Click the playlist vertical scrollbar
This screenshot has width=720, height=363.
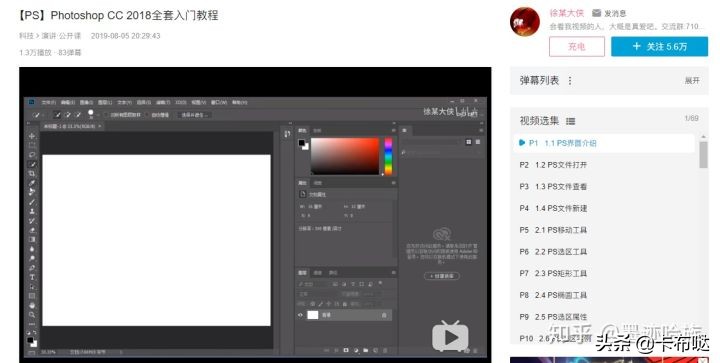pos(703,155)
